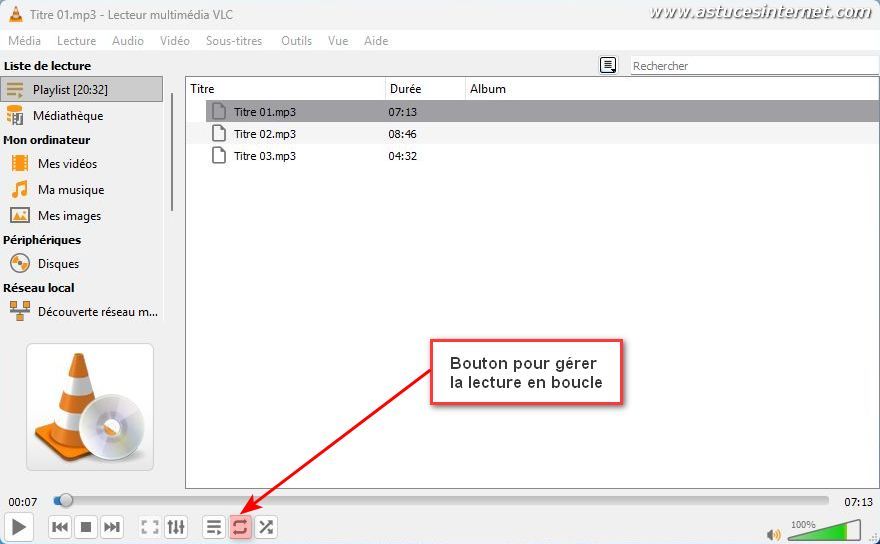Change playlist view mode icon
Viewport: 880px width, 544px height.
tap(608, 66)
